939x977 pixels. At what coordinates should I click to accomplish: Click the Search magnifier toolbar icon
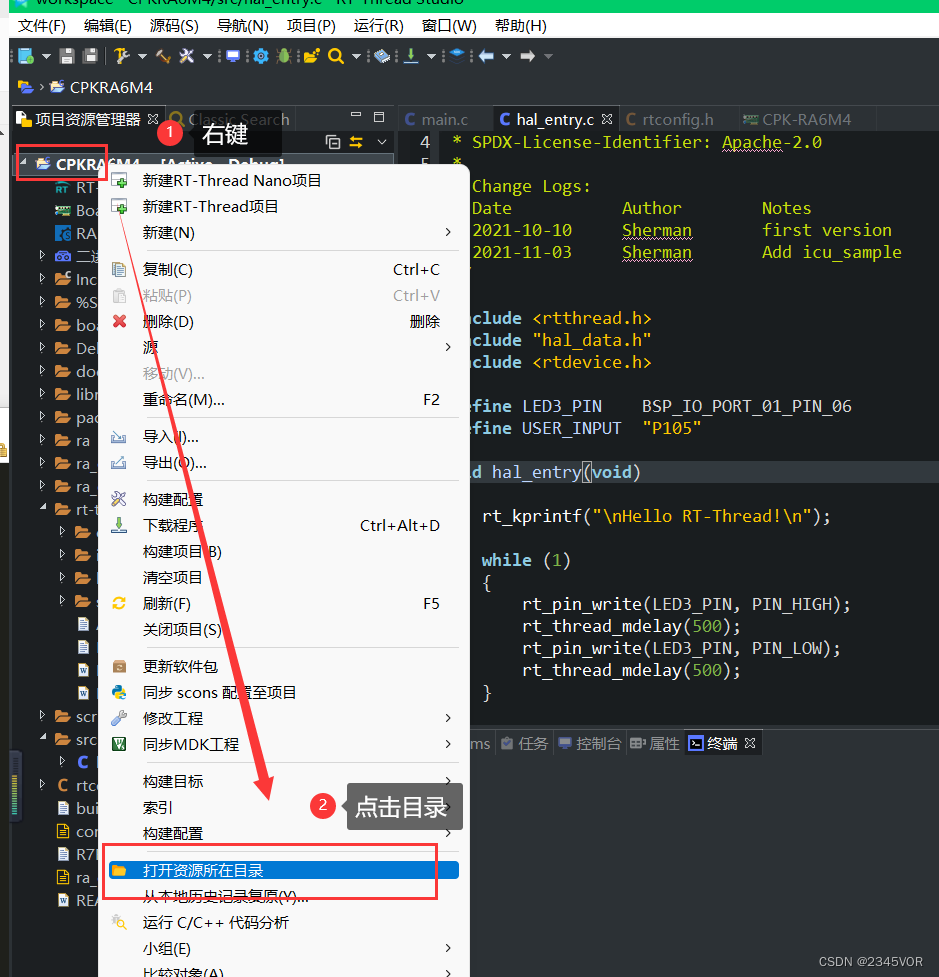[336, 56]
